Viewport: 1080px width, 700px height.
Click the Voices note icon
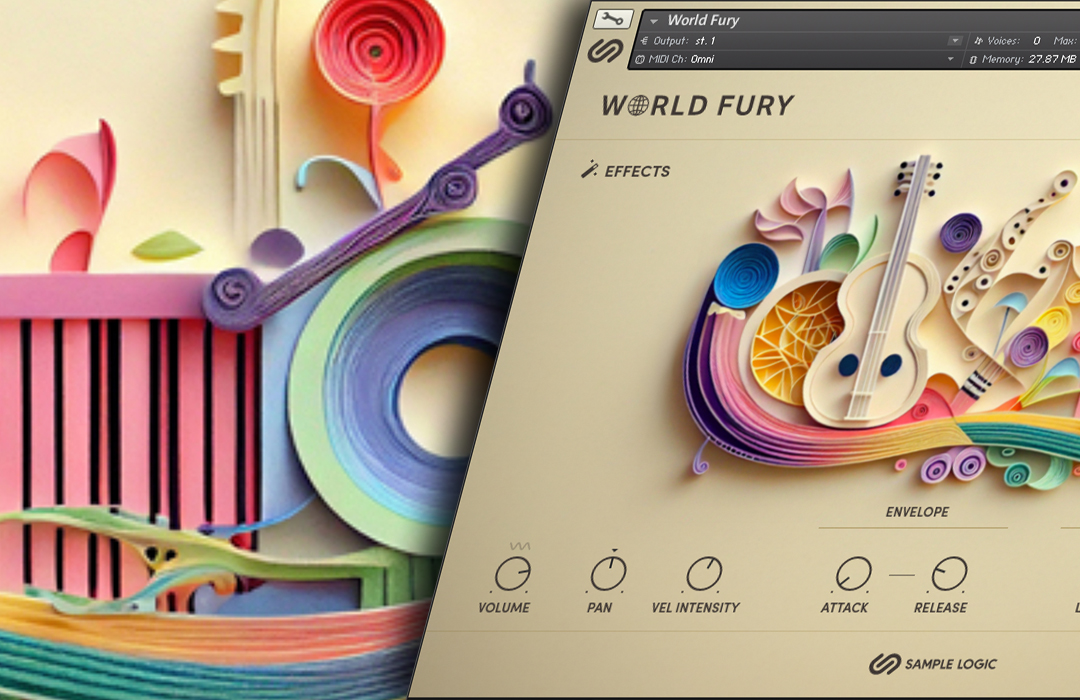[979, 41]
